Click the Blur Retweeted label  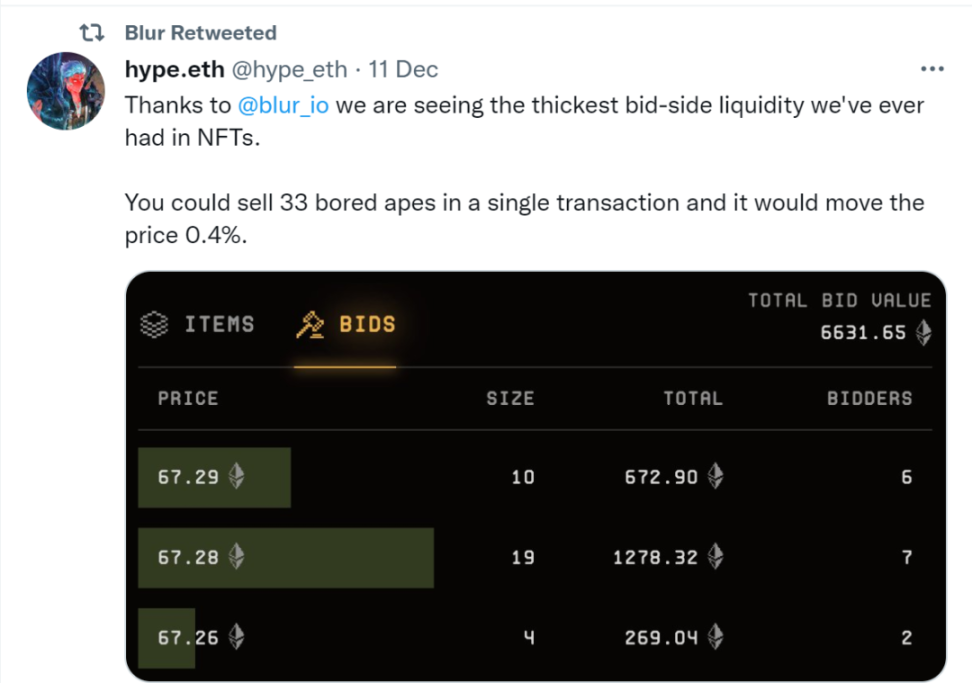click(x=200, y=33)
